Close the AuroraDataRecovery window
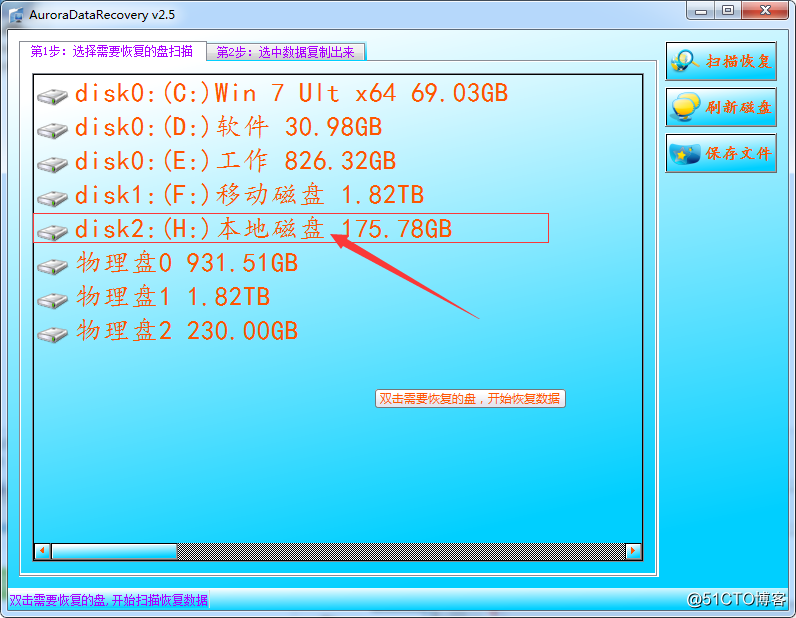 (766, 11)
